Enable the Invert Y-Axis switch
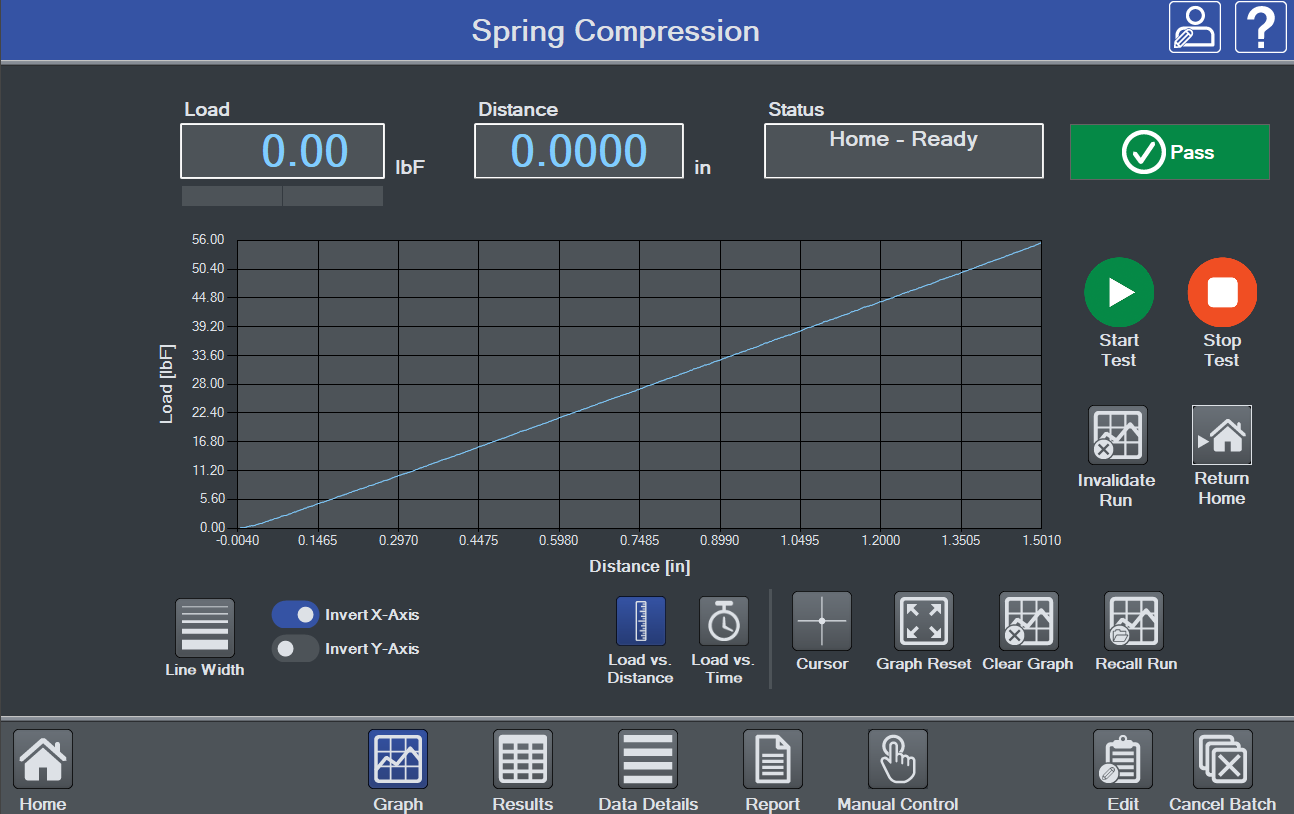Image resolution: width=1294 pixels, height=814 pixels. [x=295, y=649]
